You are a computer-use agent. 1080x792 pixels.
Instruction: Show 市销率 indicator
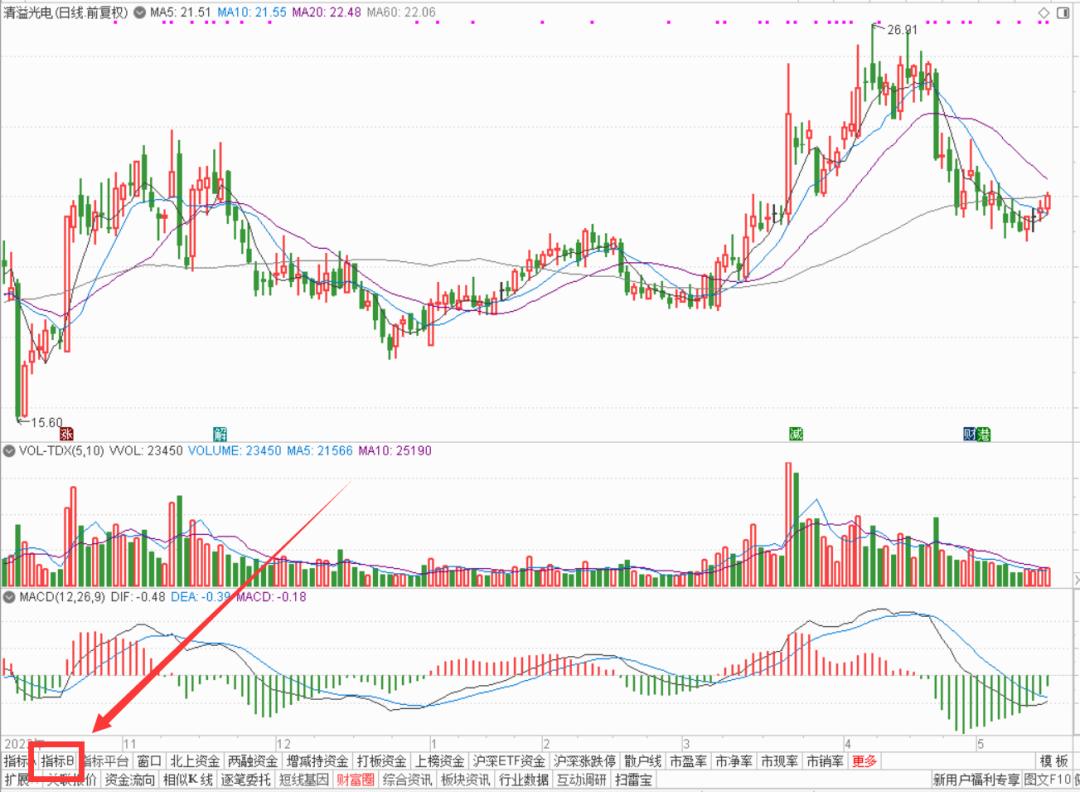tap(824, 761)
